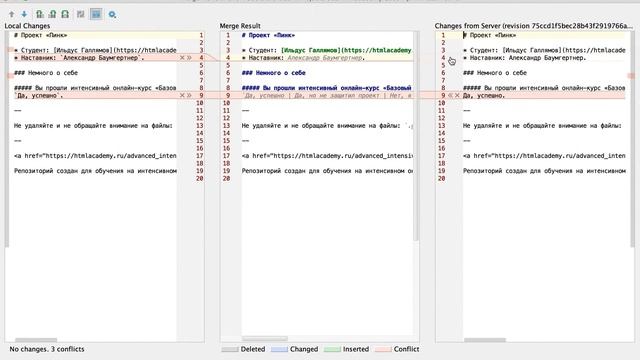640x360 pixels.
Task: Accept local change on line 4 (»)
Action: (x=189, y=58)
